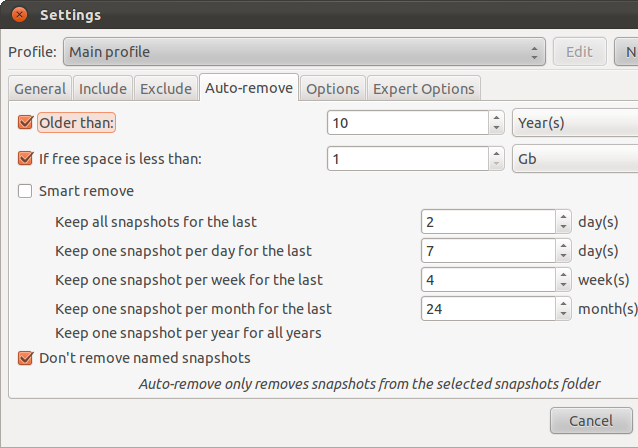
Task: Open the Gb unit dropdown
Action: click(x=575, y=158)
